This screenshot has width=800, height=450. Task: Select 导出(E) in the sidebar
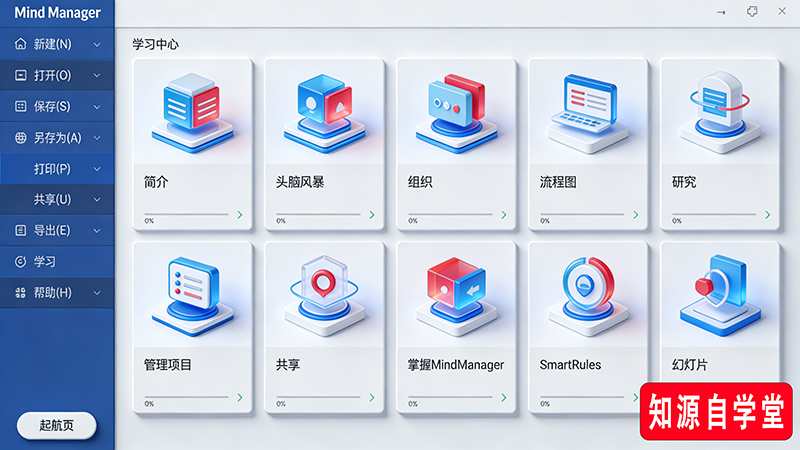click(57, 231)
